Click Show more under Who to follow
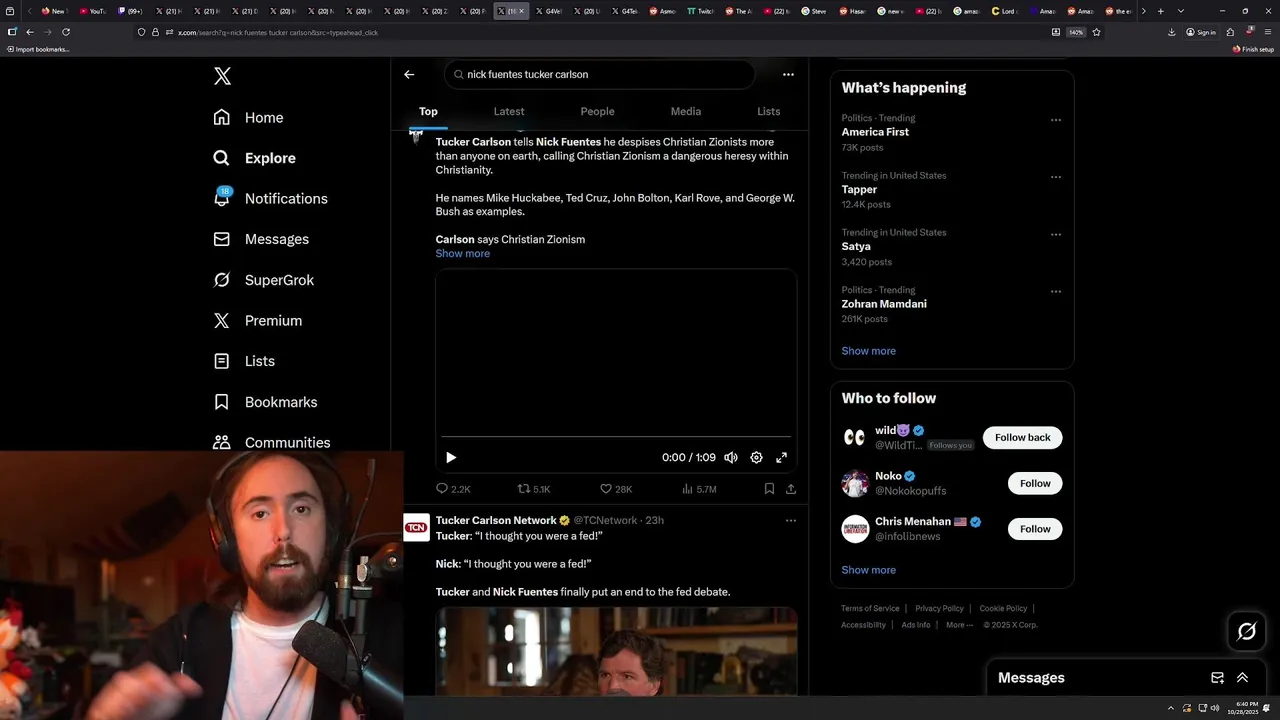 (868, 570)
